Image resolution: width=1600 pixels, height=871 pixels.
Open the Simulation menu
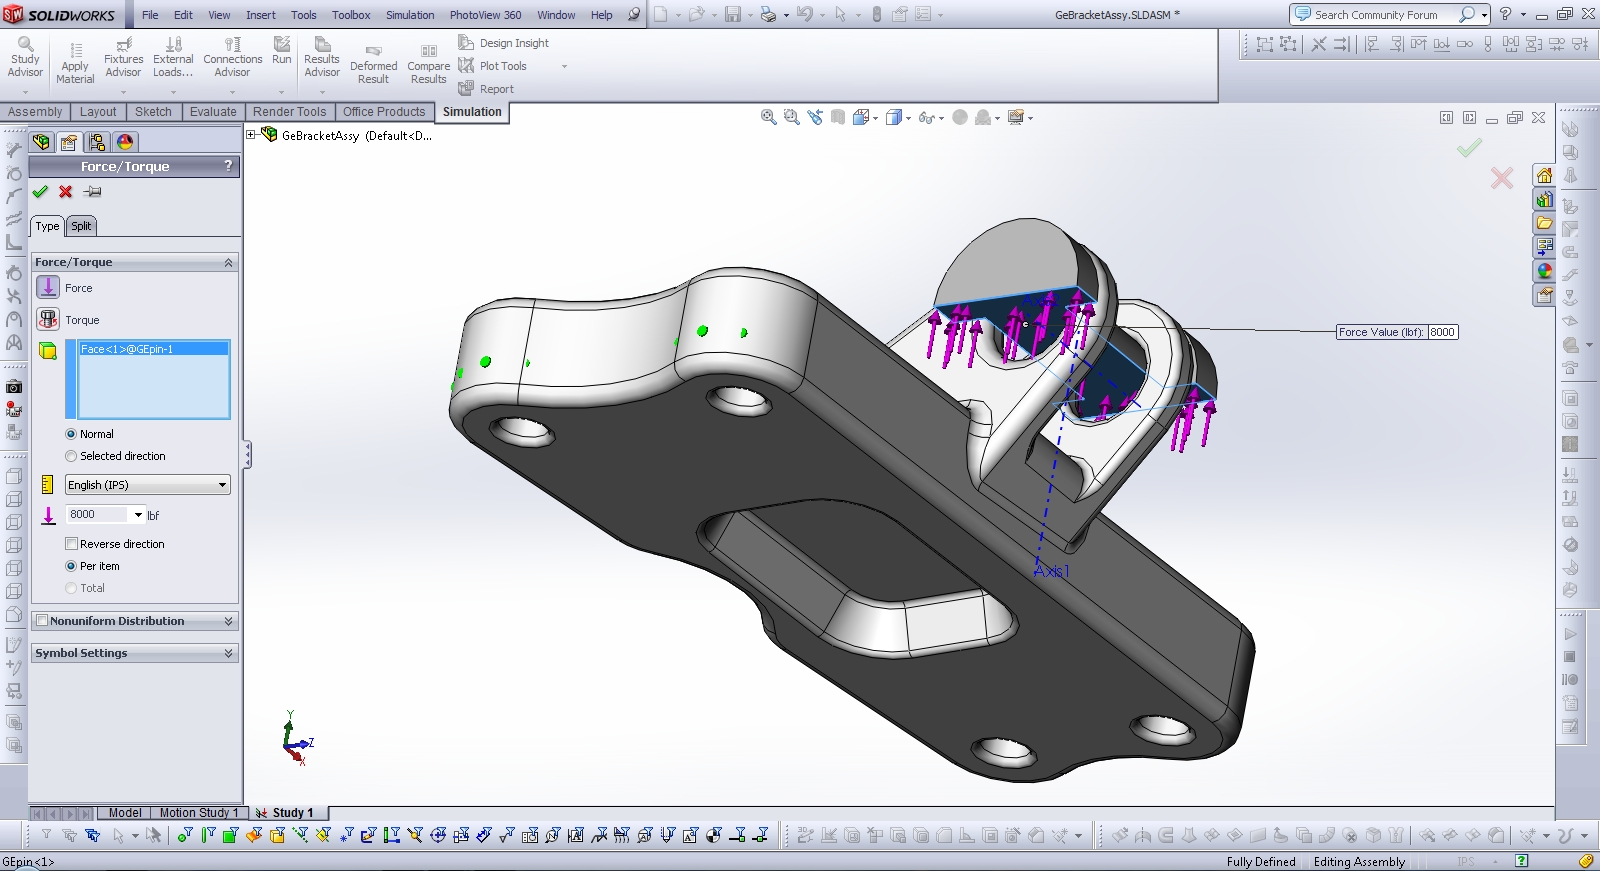pyautogui.click(x=410, y=15)
